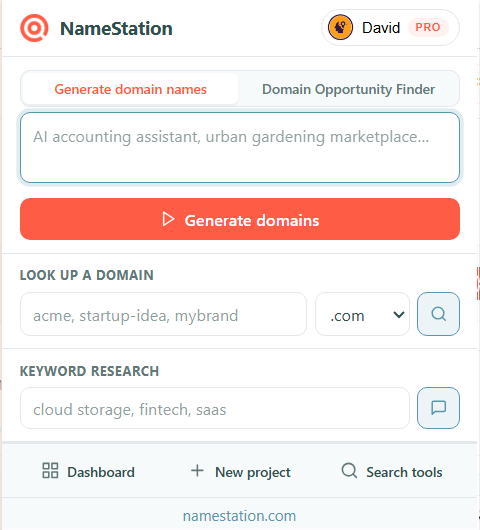
Task: Focus the look up a domain field
Action: 163,314
